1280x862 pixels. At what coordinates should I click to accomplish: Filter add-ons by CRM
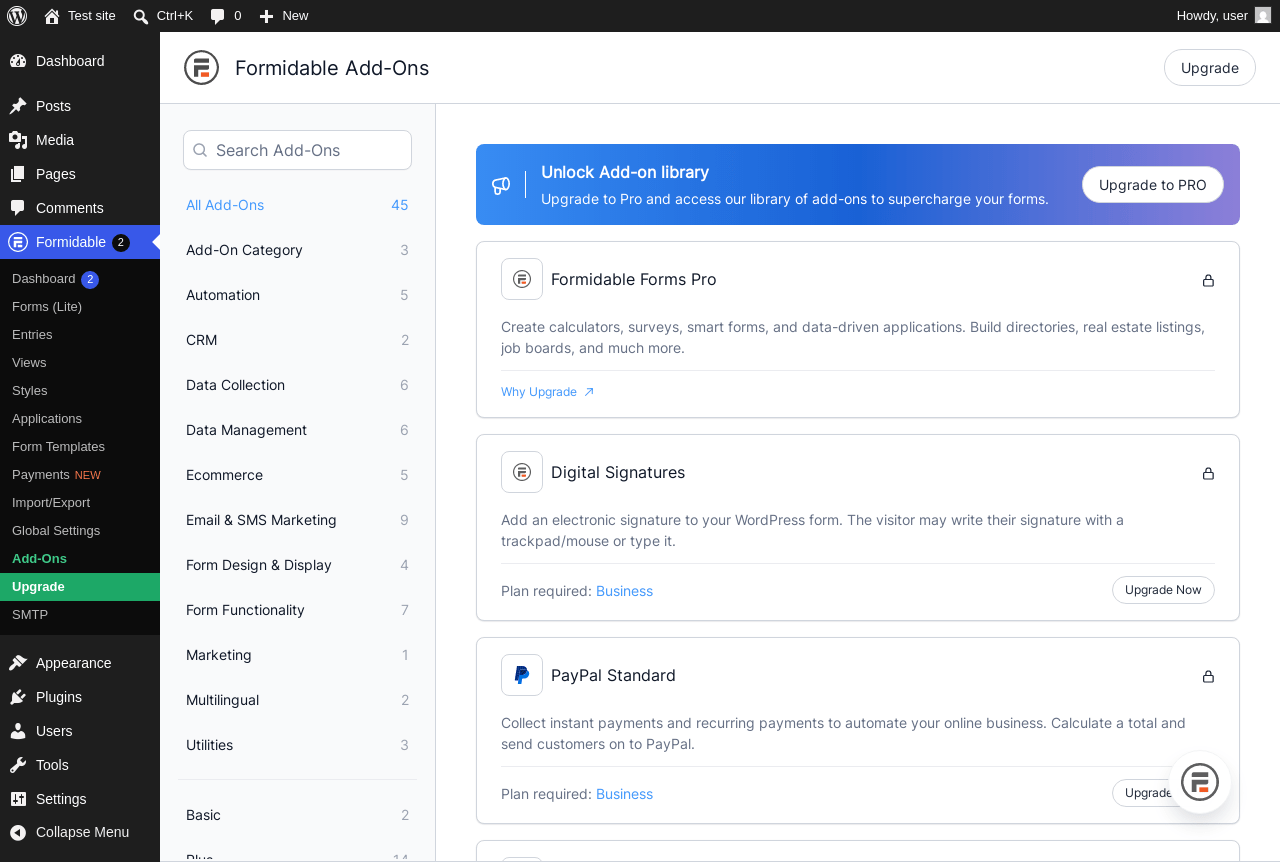tap(297, 340)
